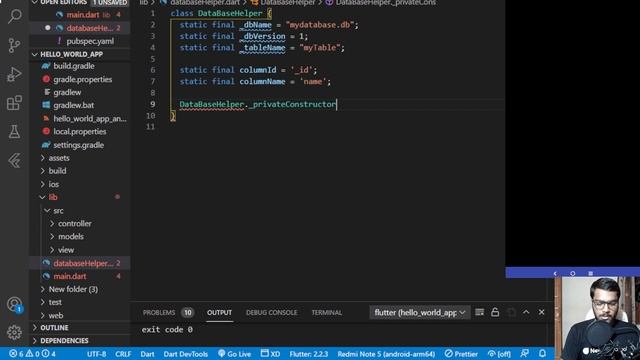Expand the ios folder
This screenshot has width=640, height=360.
[x=53, y=184]
